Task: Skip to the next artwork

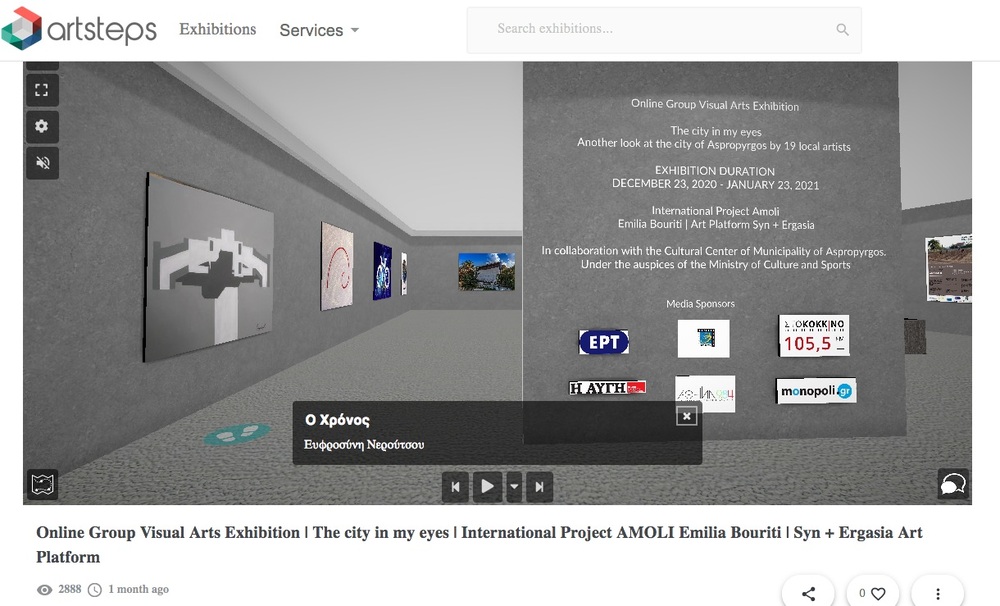Action: pyautogui.click(x=539, y=487)
